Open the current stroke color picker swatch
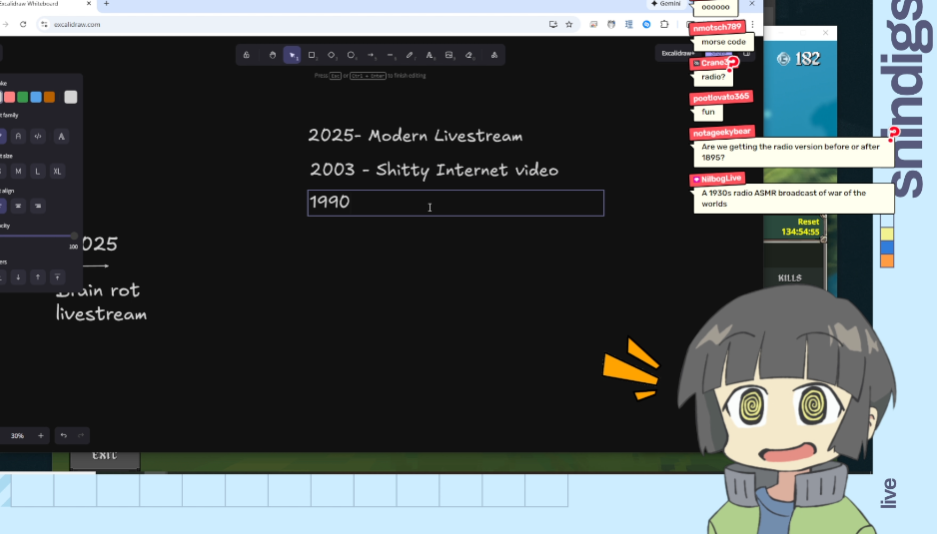The width and height of the screenshot is (937, 534). [71, 97]
